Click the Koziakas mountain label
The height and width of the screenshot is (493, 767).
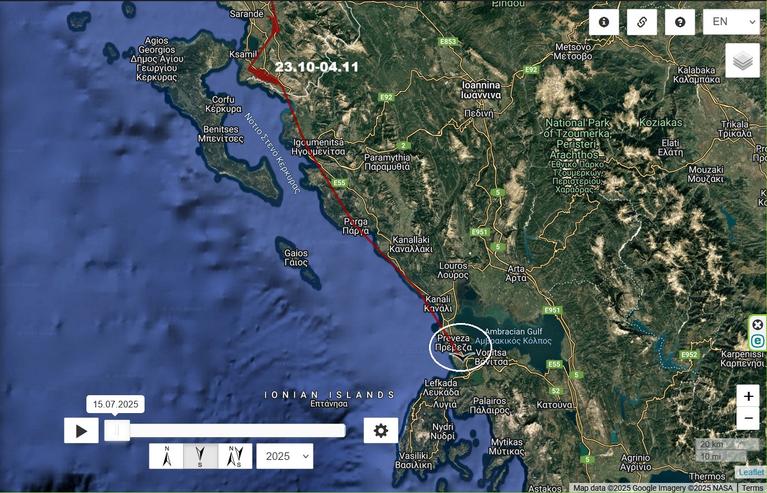(660, 122)
